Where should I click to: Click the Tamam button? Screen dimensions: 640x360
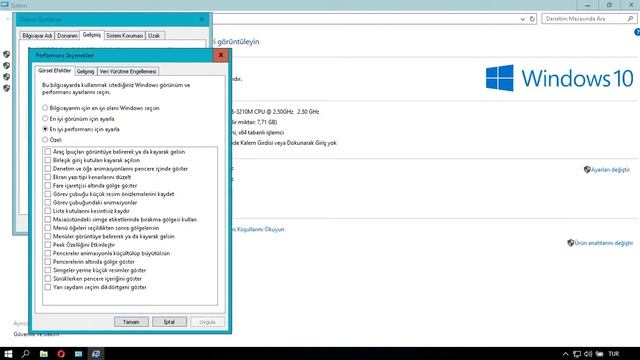(131, 322)
